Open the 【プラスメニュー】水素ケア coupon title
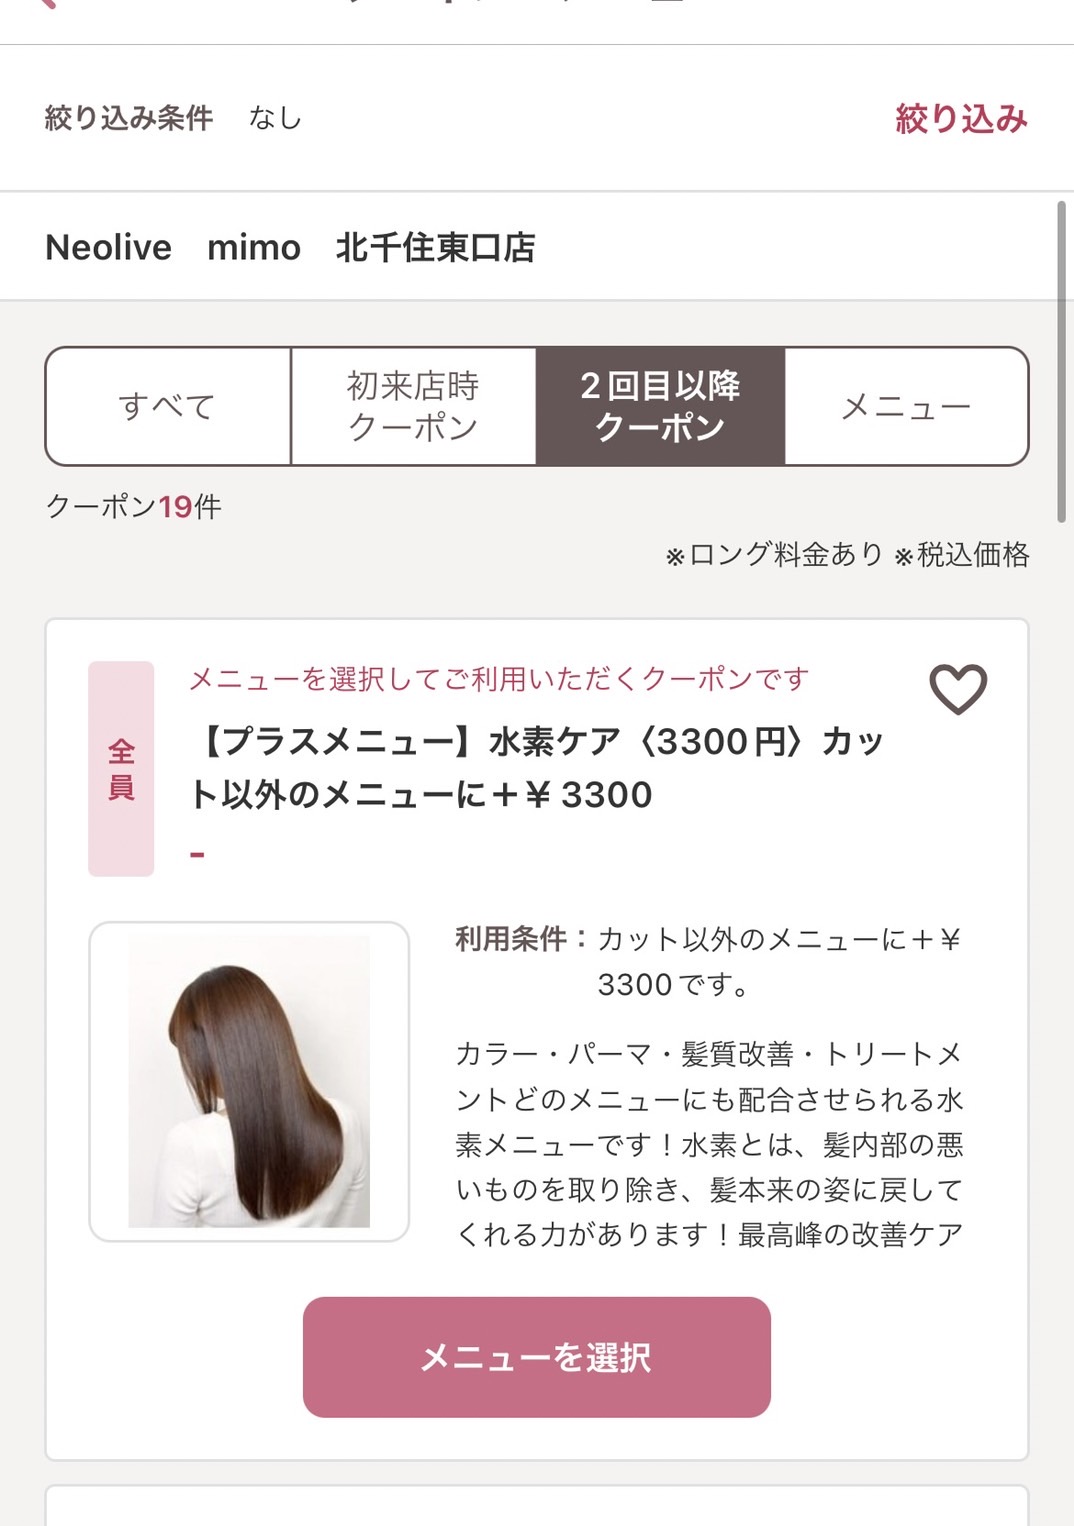This screenshot has width=1074, height=1526. tap(537, 768)
